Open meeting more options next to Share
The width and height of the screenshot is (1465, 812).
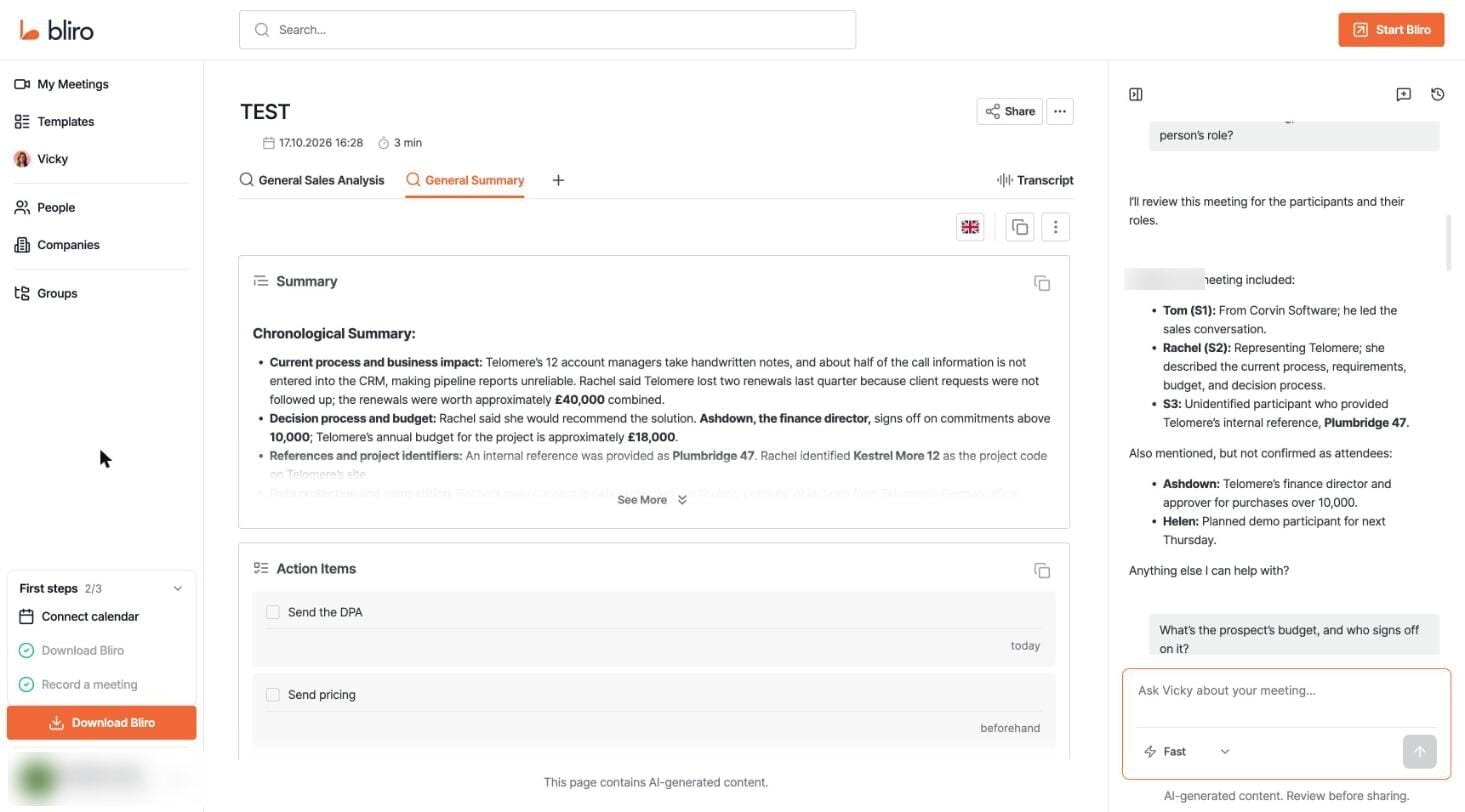[1059, 111]
